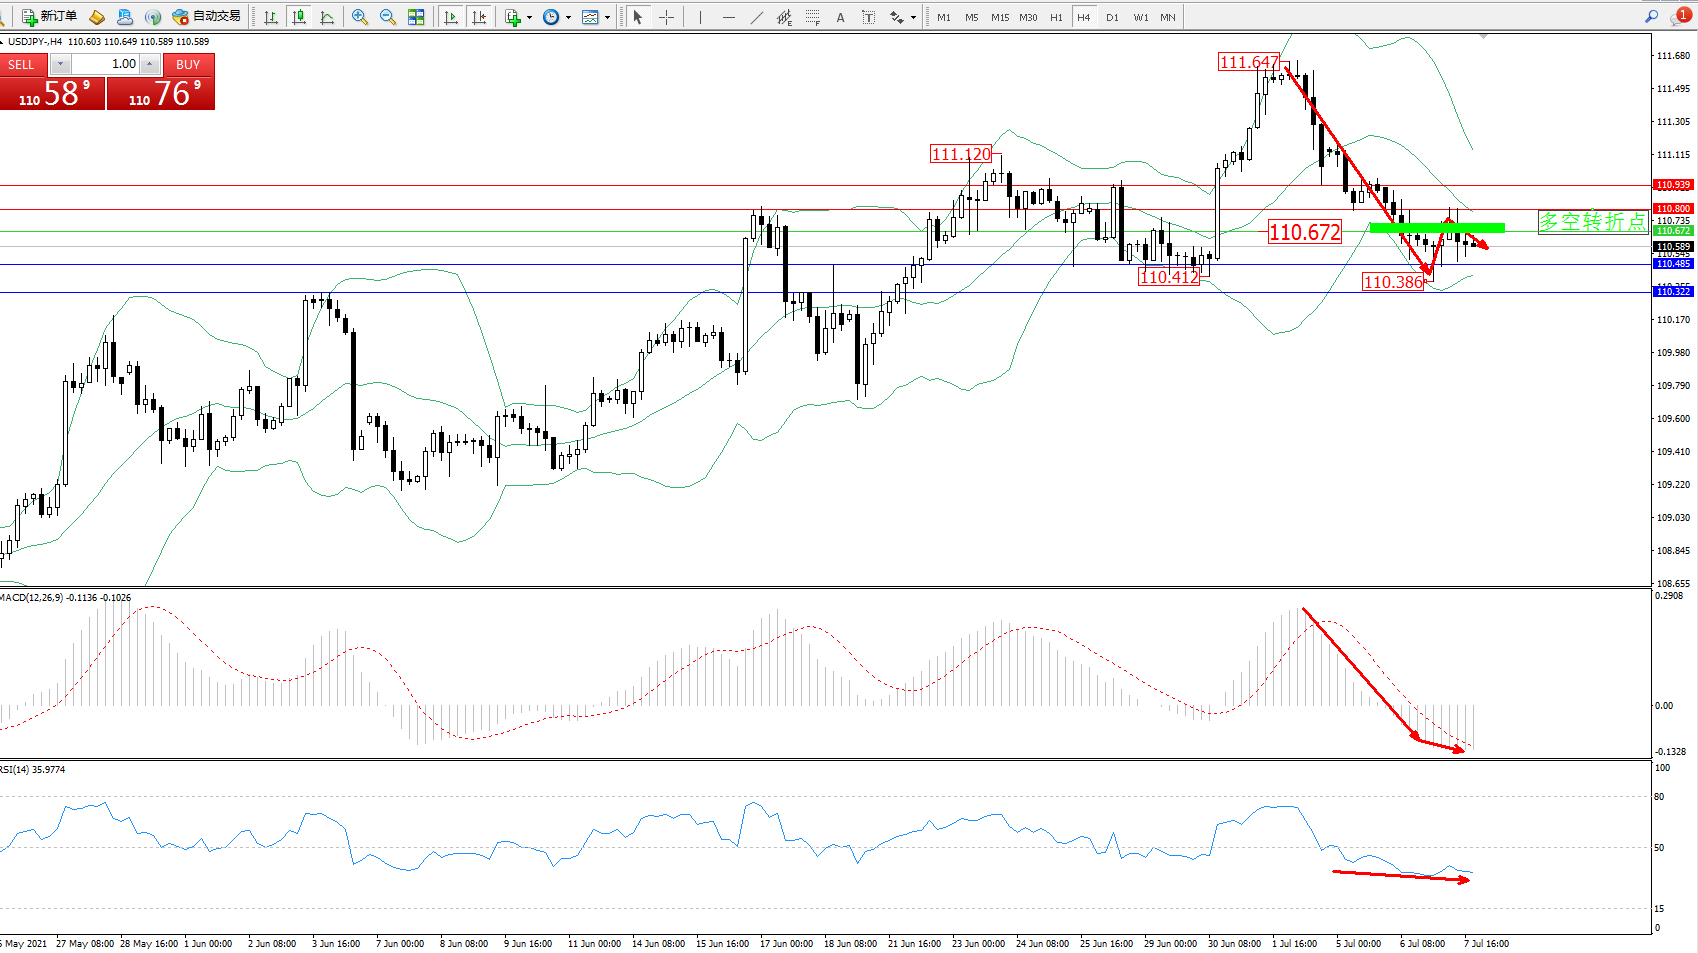This screenshot has width=1698, height=953.
Task: Open the search magnifier icon
Action: [1651, 17]
